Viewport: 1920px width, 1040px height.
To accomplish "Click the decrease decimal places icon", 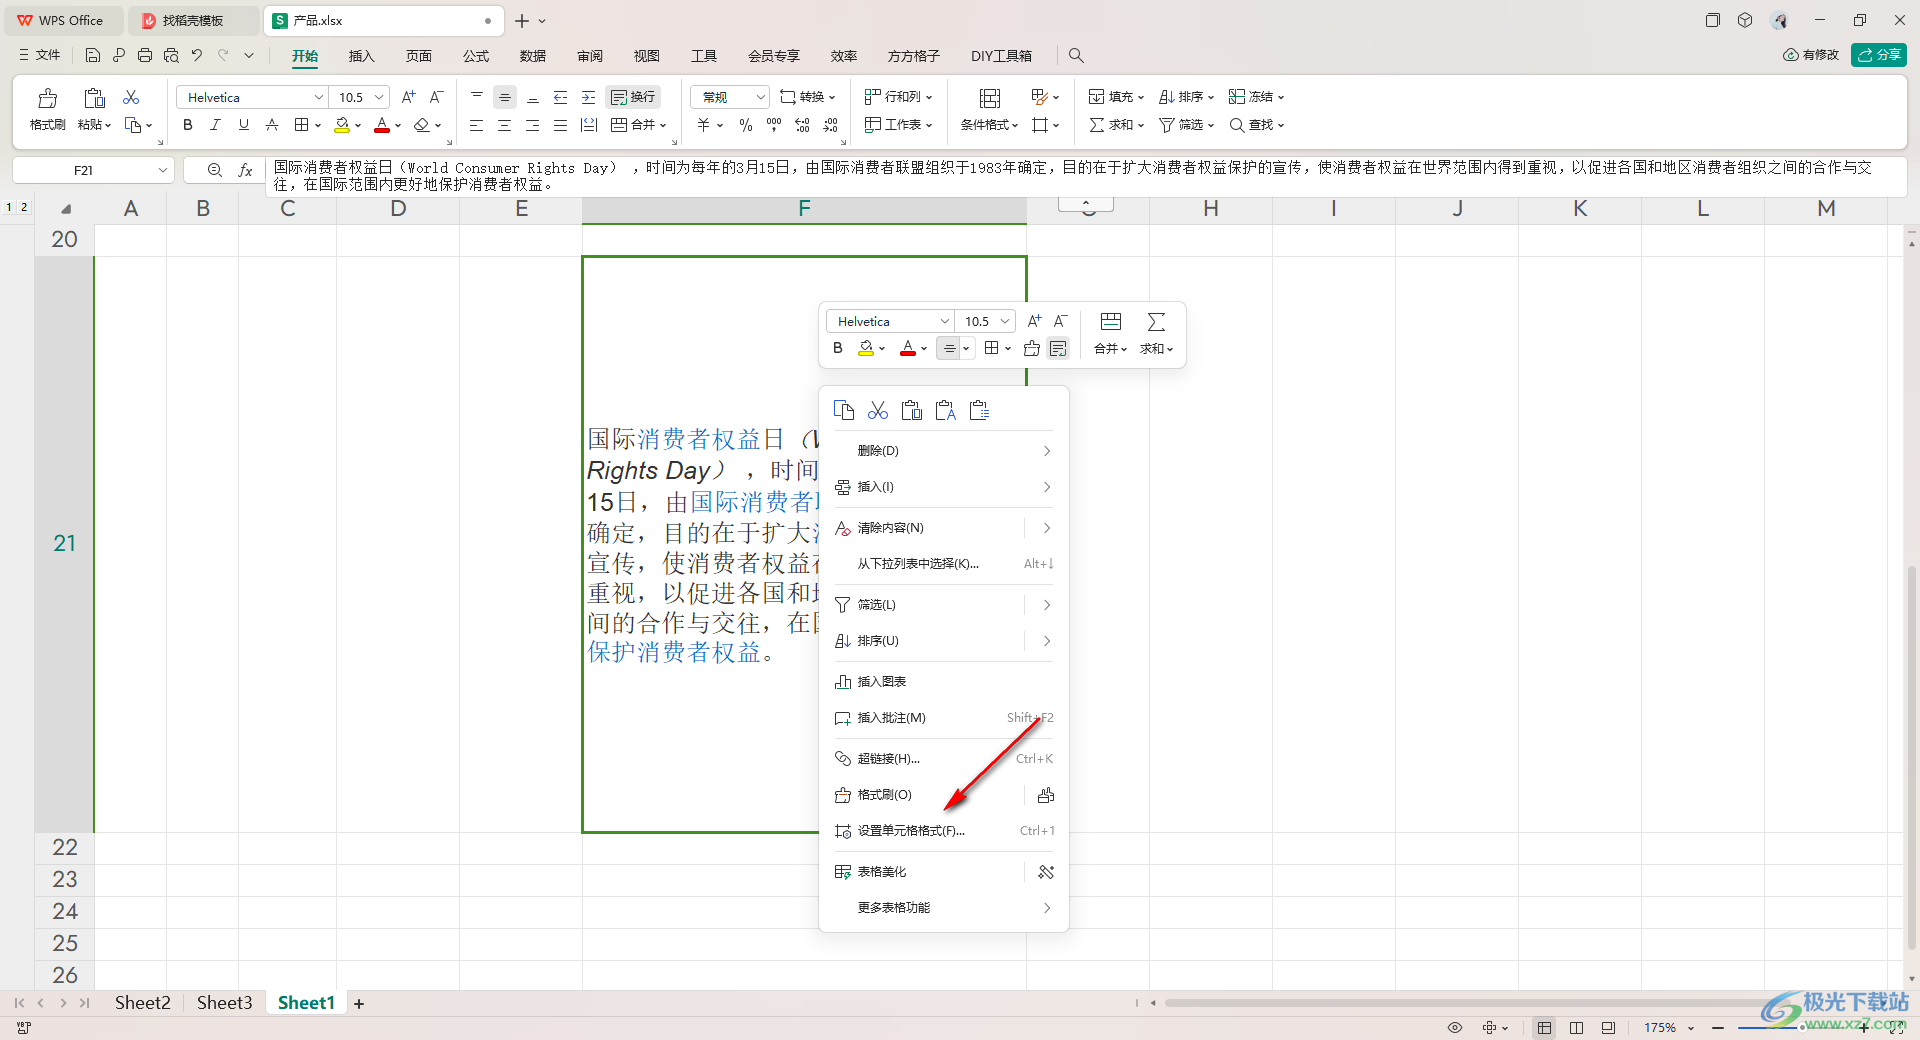I will [x=830, y=125].
